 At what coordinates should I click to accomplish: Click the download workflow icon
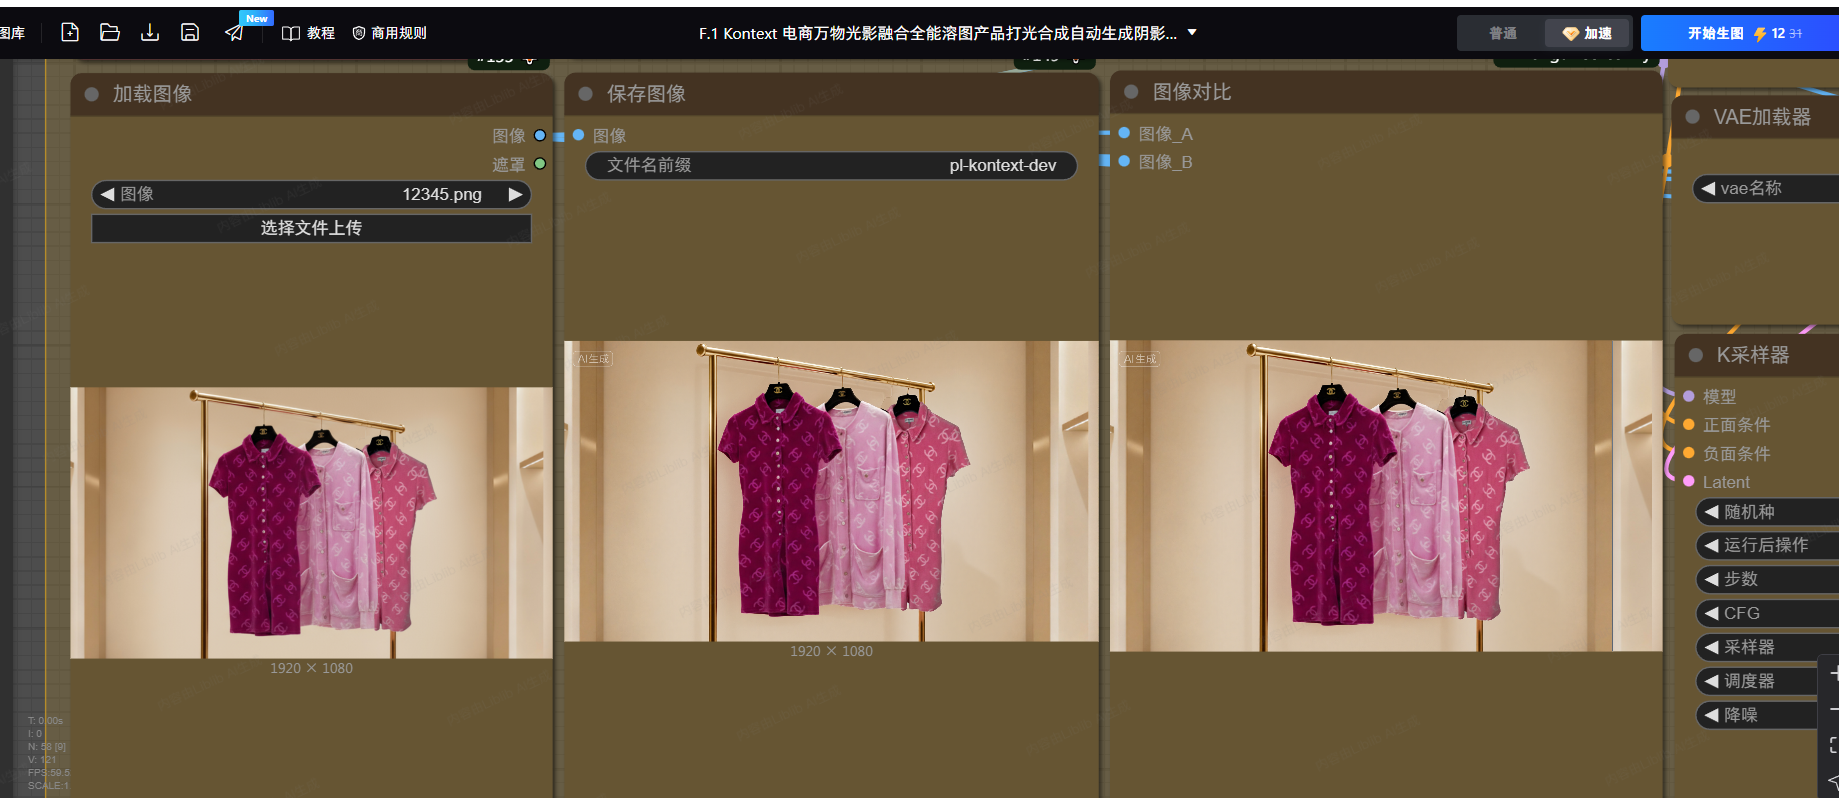[150, 33]
